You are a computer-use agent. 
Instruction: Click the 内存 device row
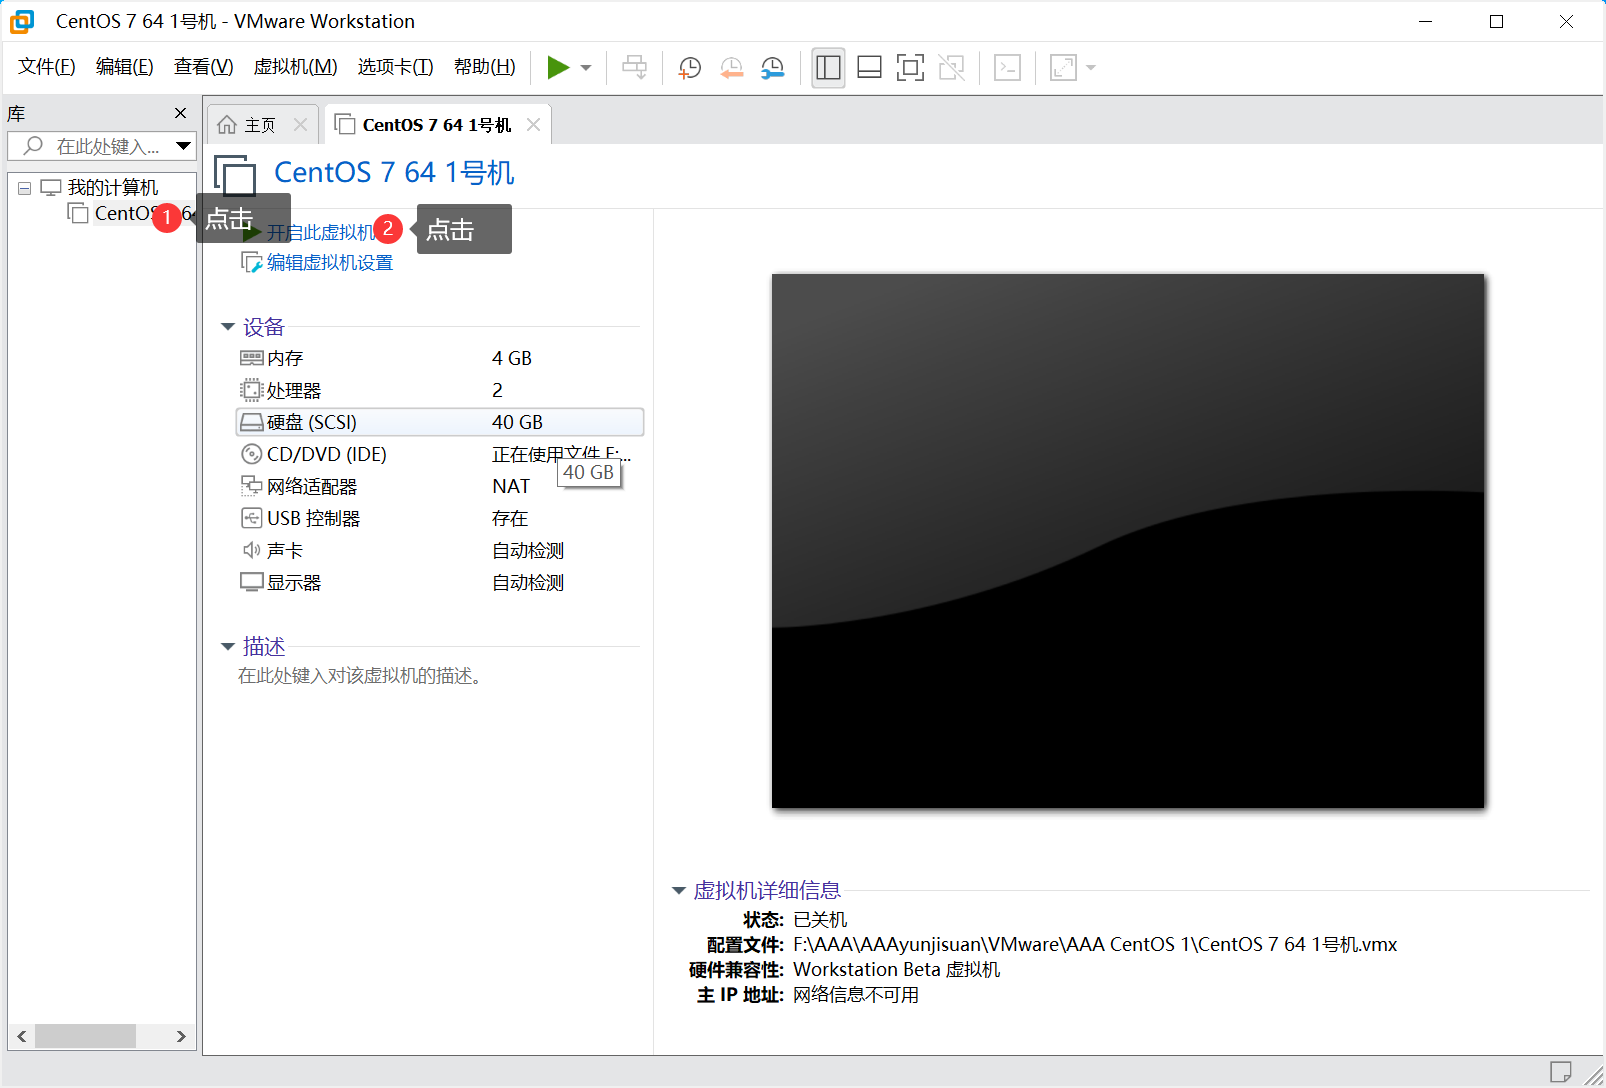(440, 358)
